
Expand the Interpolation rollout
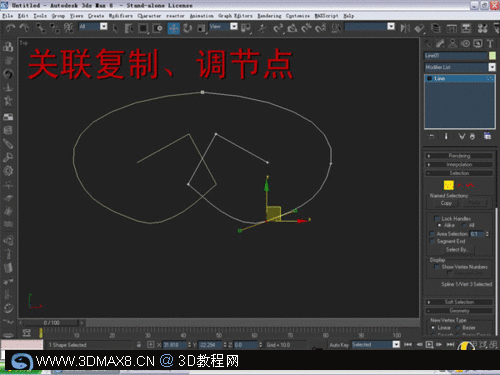pos(459,164)
